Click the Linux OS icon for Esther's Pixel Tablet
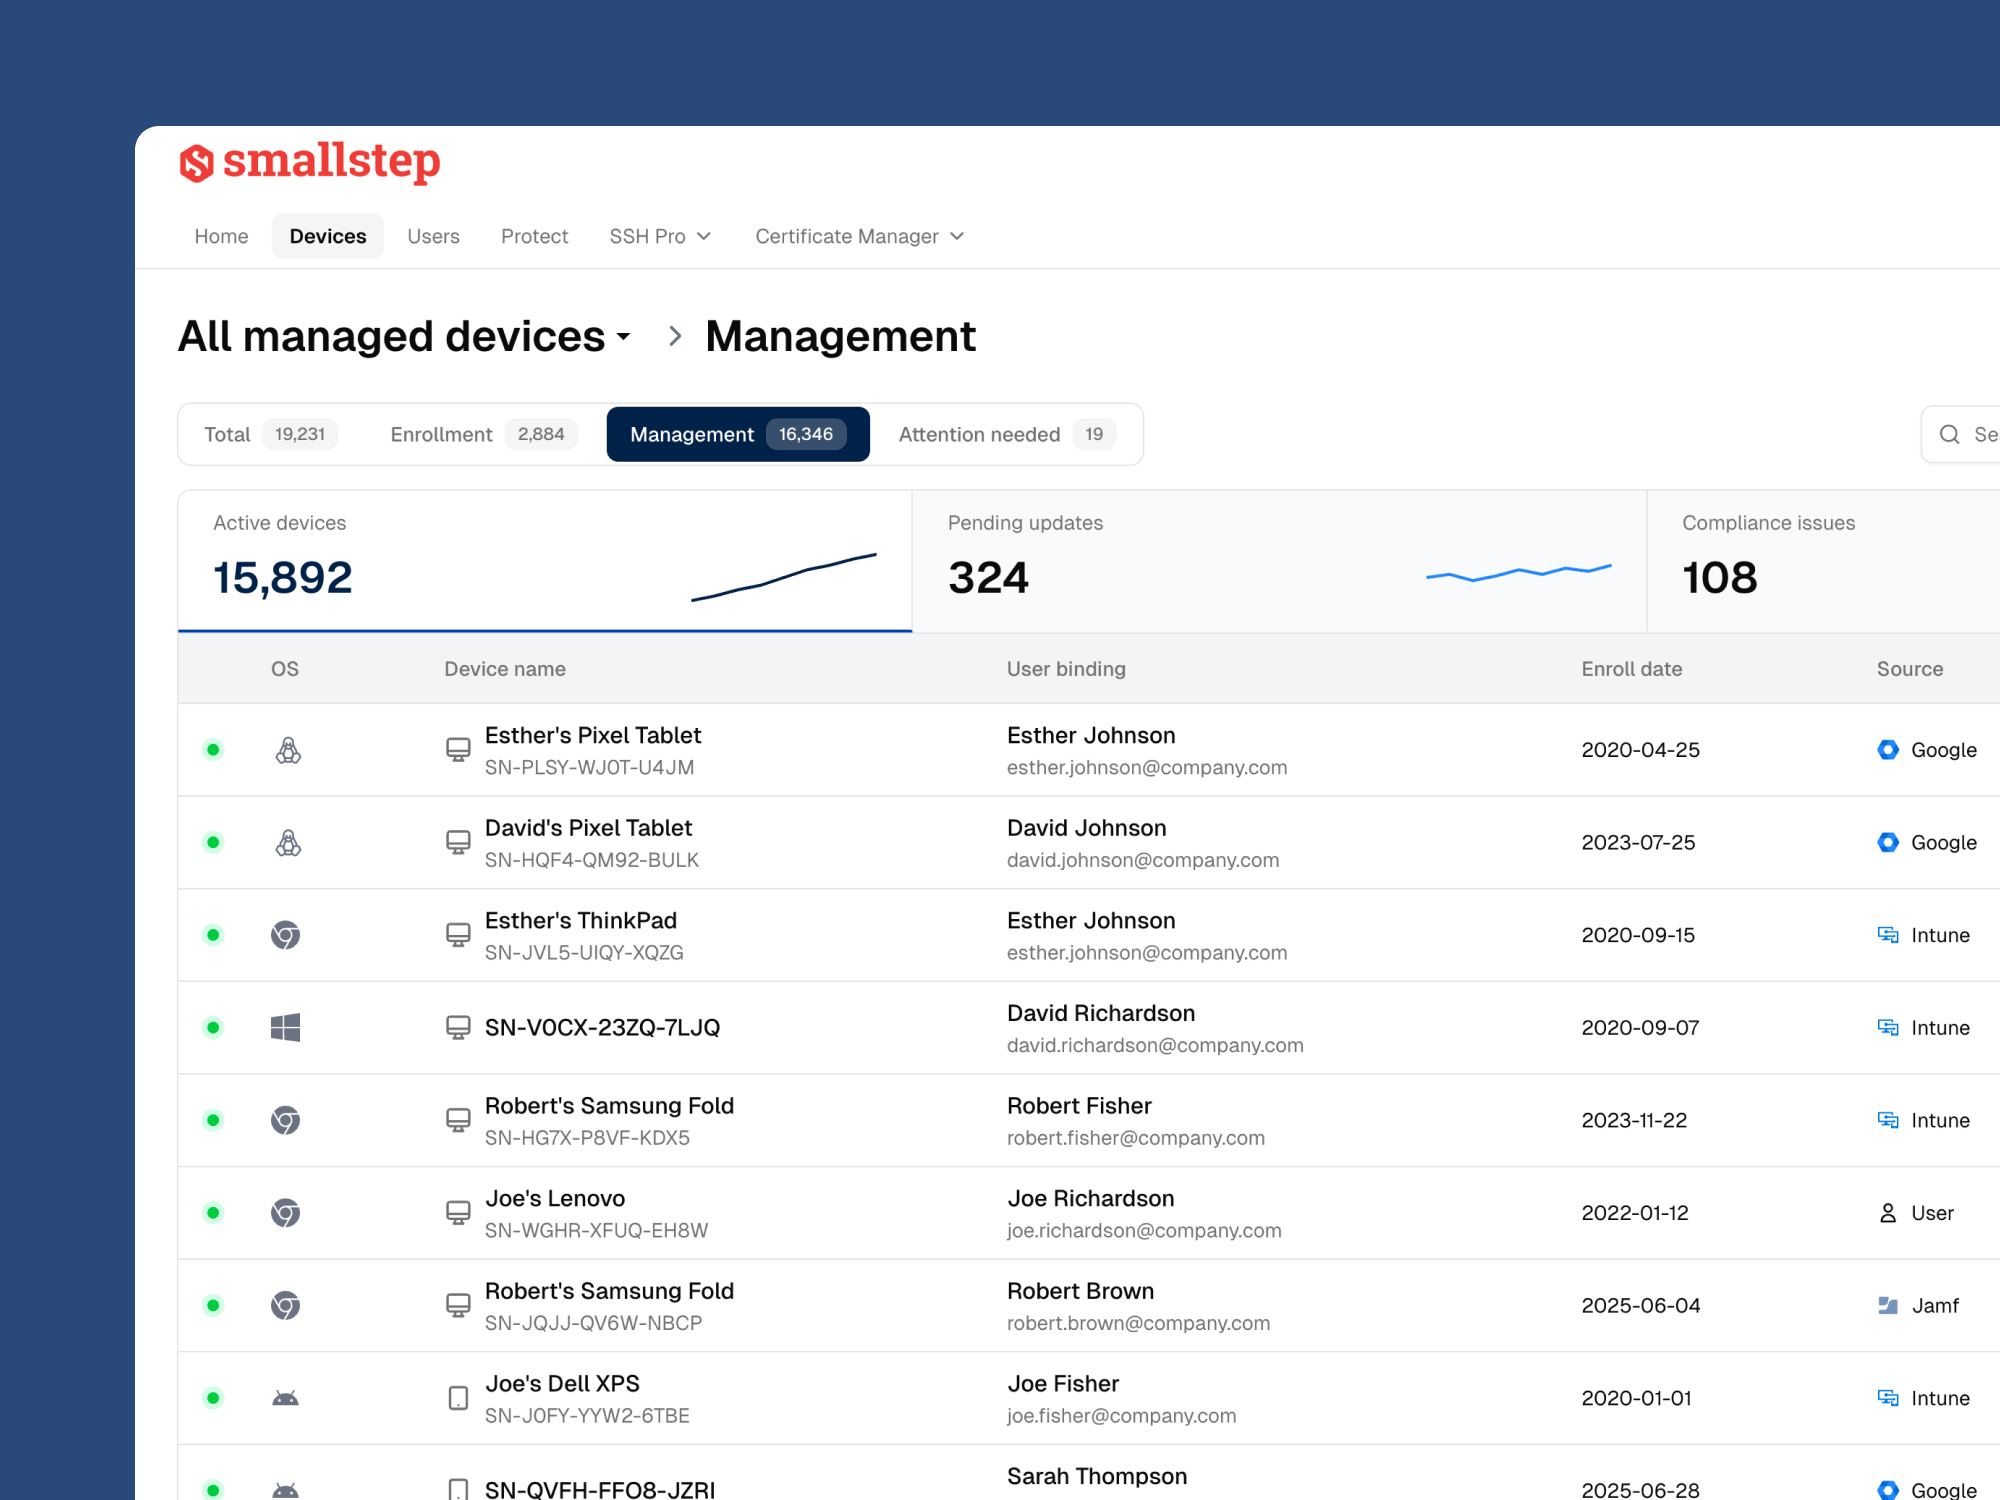 288,750
